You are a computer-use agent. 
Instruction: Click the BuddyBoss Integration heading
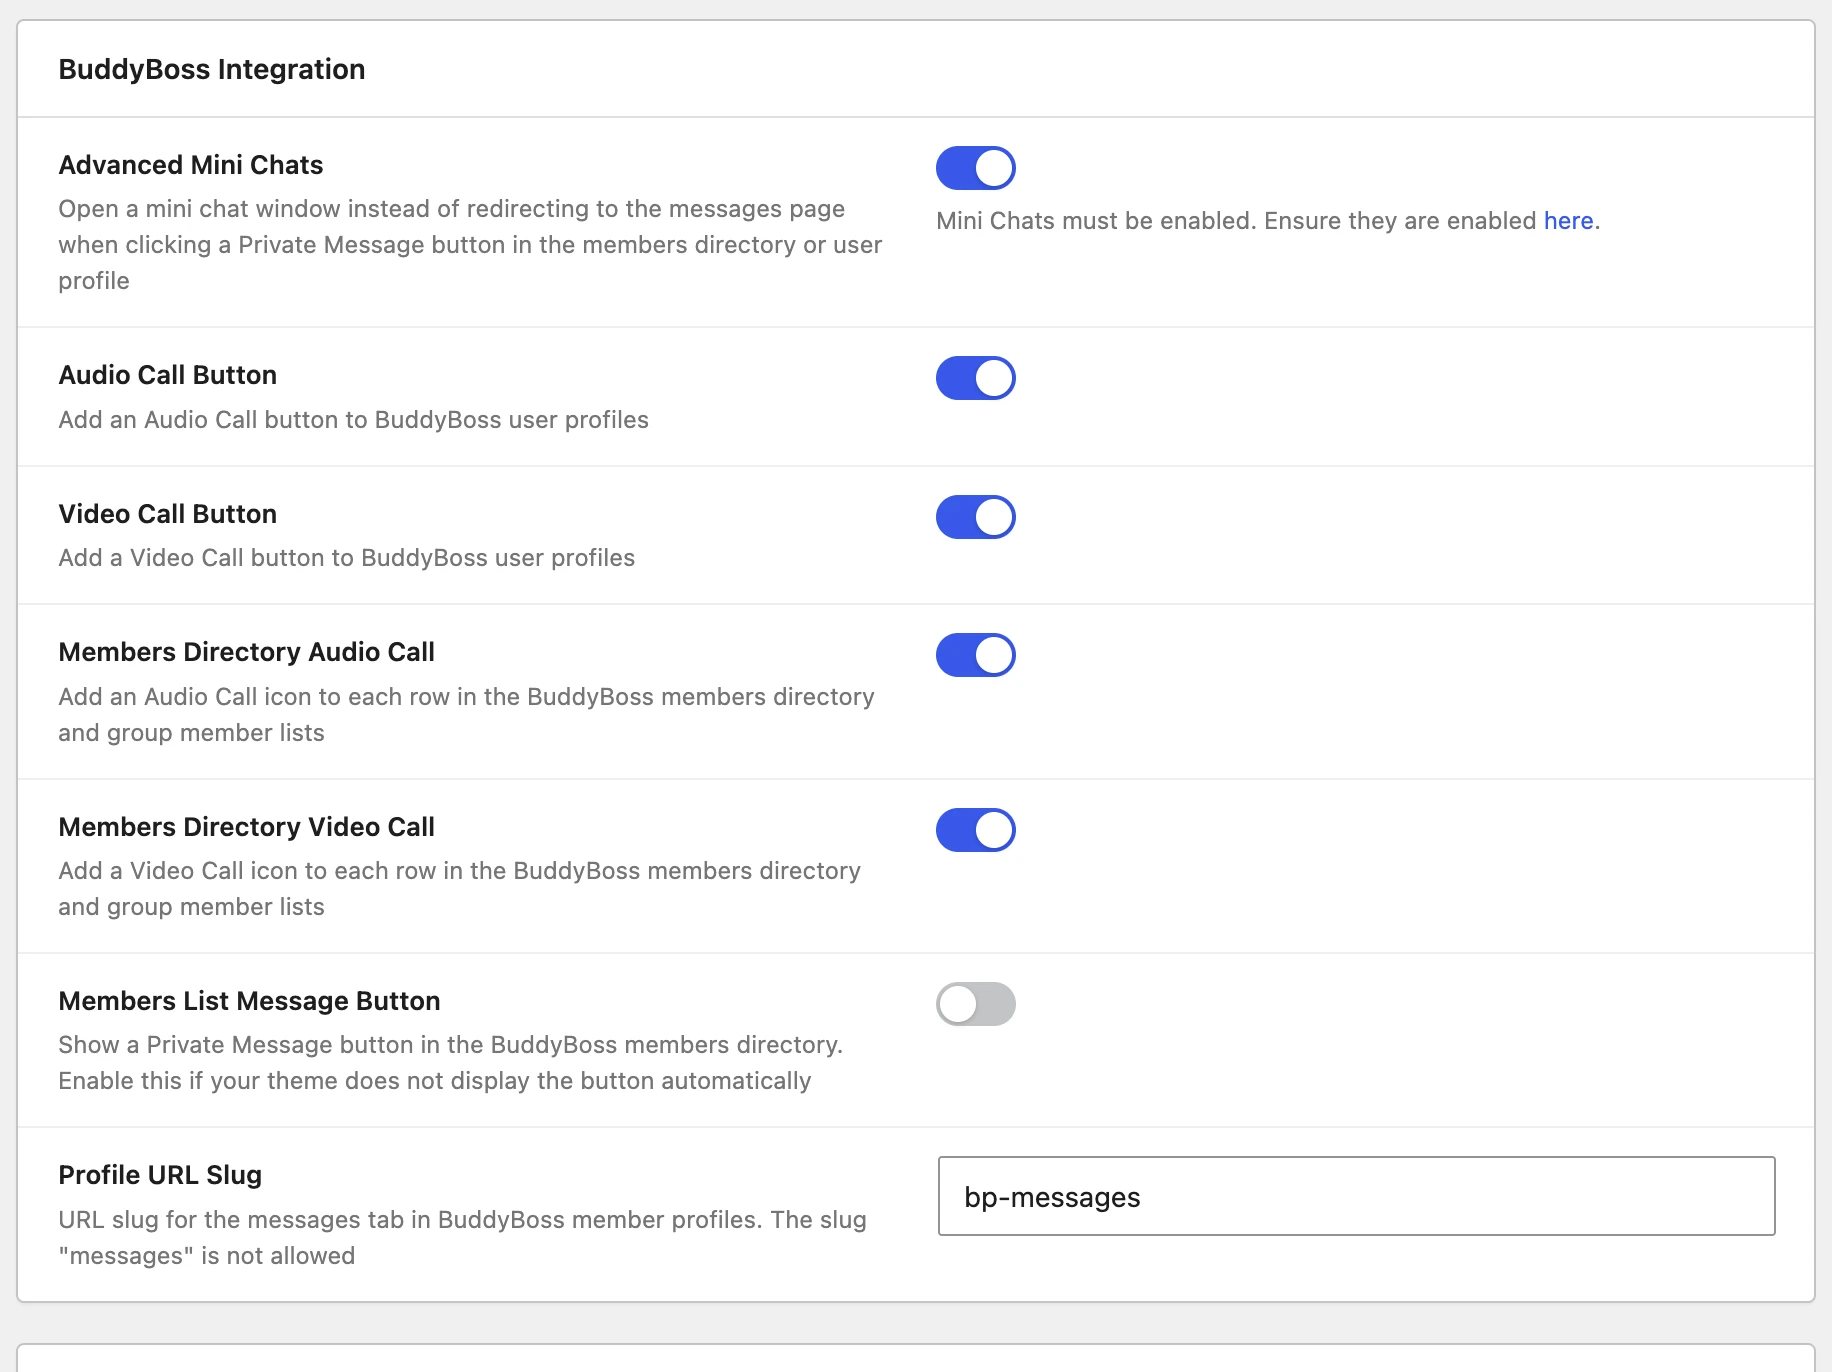click(x=212, y=69)
